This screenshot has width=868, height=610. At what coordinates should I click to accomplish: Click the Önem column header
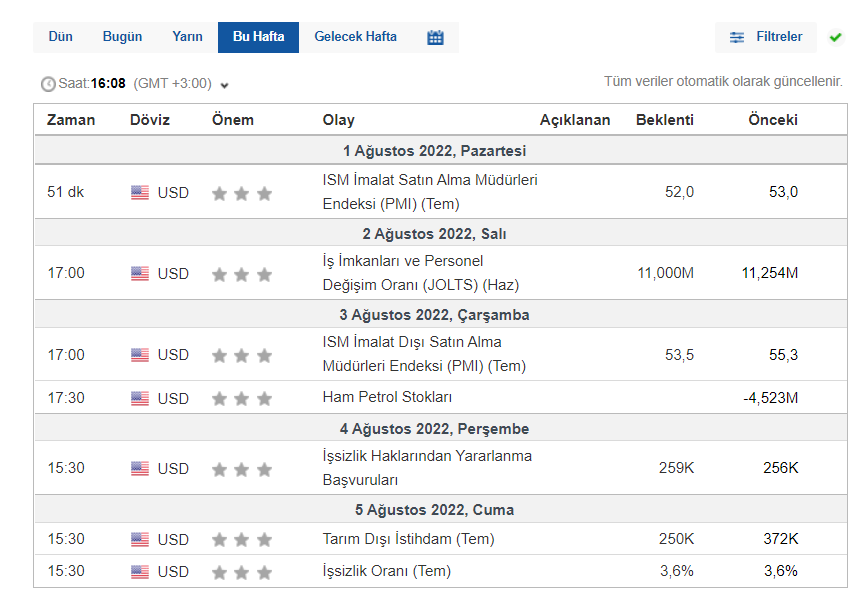[233, 120]
